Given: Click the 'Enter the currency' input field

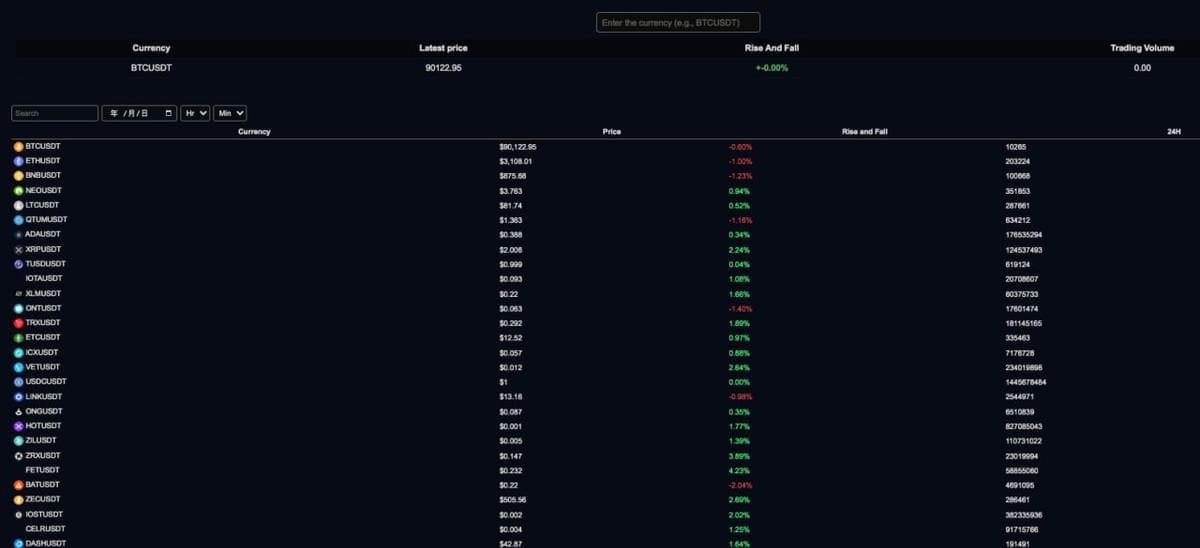Looking at the screenshot, I should (x=678, y=22).
